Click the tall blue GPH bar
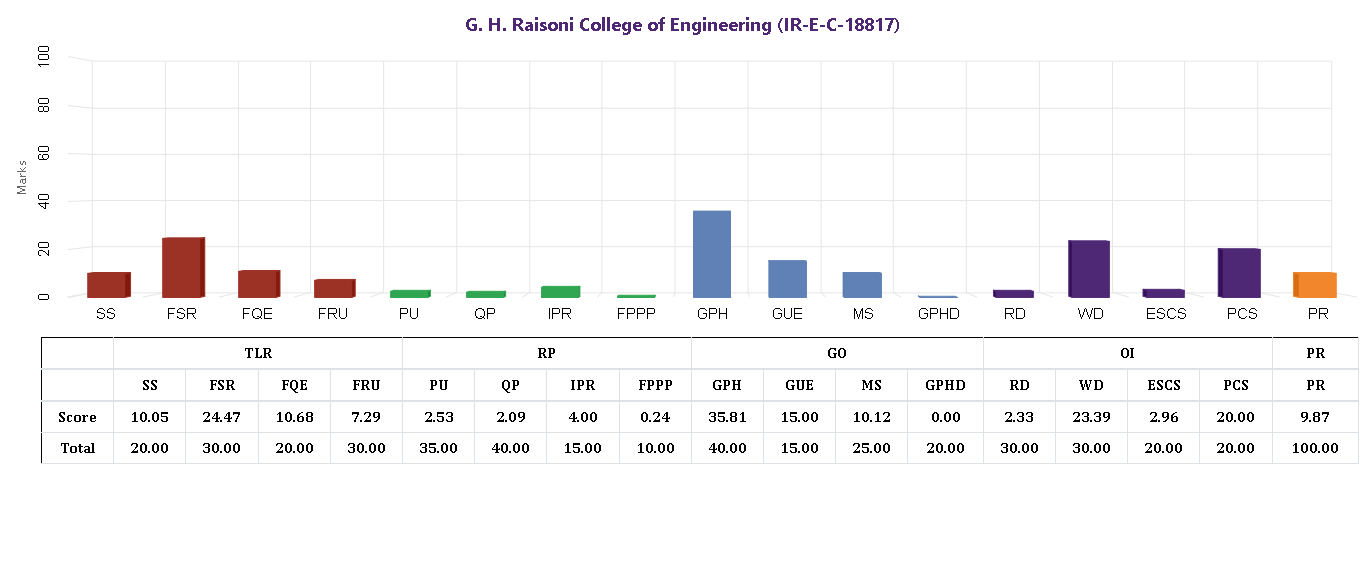The image size is (1366, 569). click(x=711, y=254)
